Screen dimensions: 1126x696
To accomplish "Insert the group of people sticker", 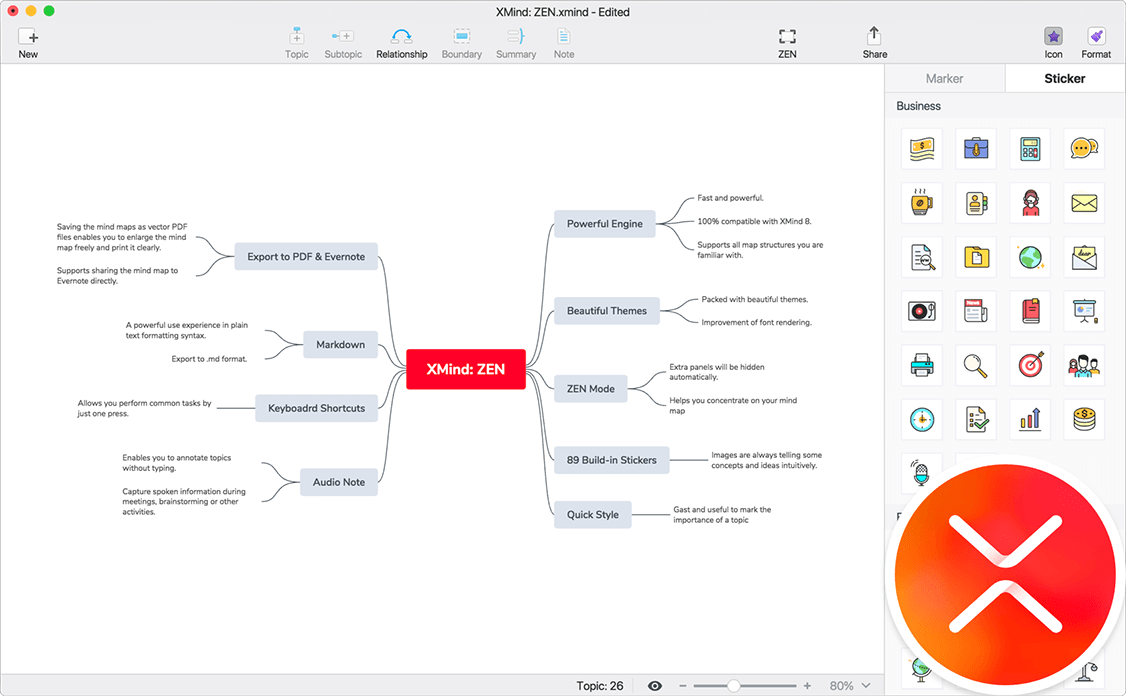I will [1084, 365].
